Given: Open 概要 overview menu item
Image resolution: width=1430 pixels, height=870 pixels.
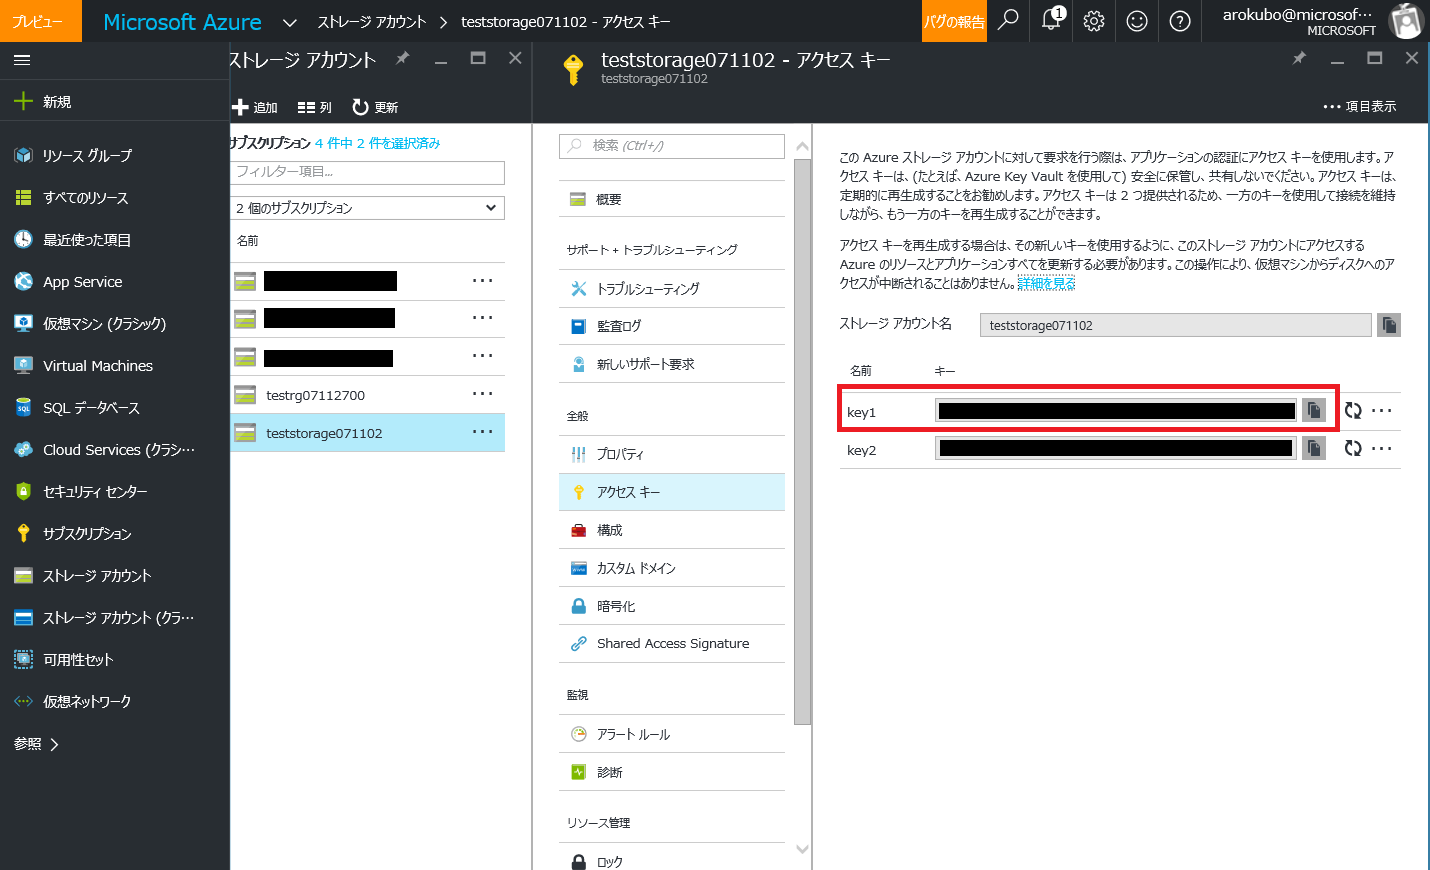Looking at the screenshot, I should pyautogui.click(x=672, y=199).
